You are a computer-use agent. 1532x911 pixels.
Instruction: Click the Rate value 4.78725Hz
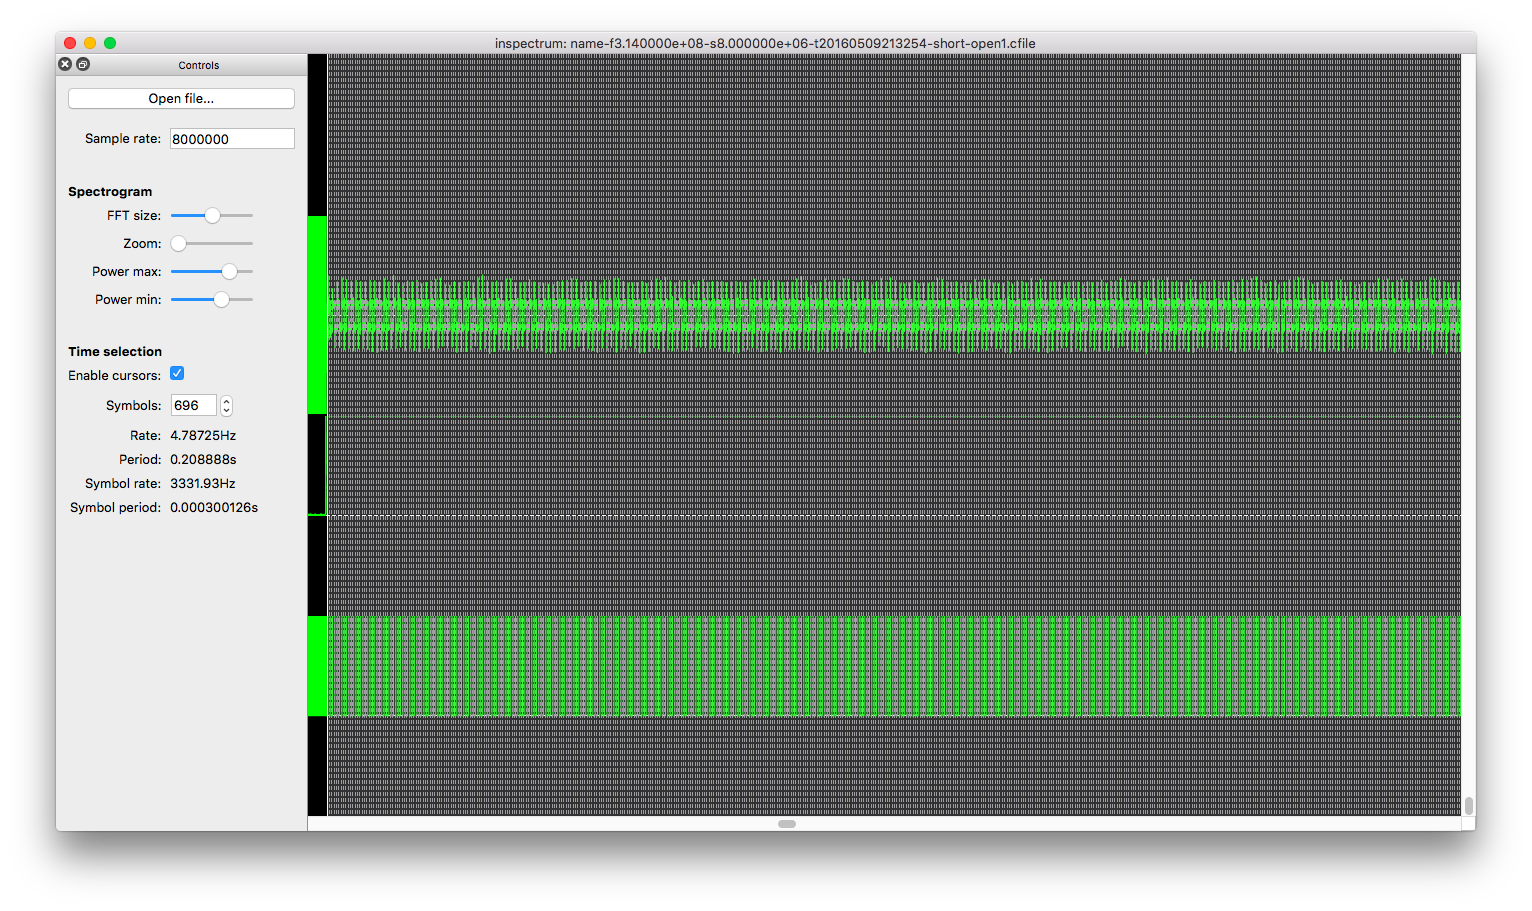coord(203,435)
